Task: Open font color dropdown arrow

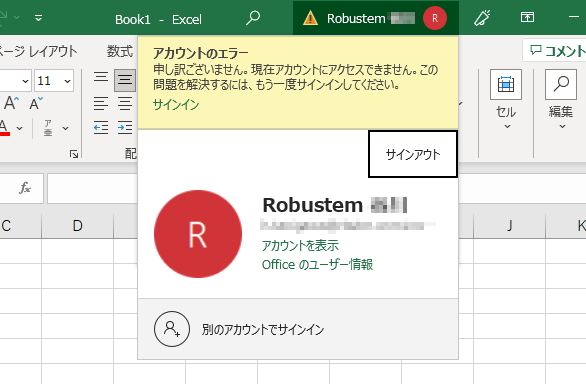Action: [19, 128]
